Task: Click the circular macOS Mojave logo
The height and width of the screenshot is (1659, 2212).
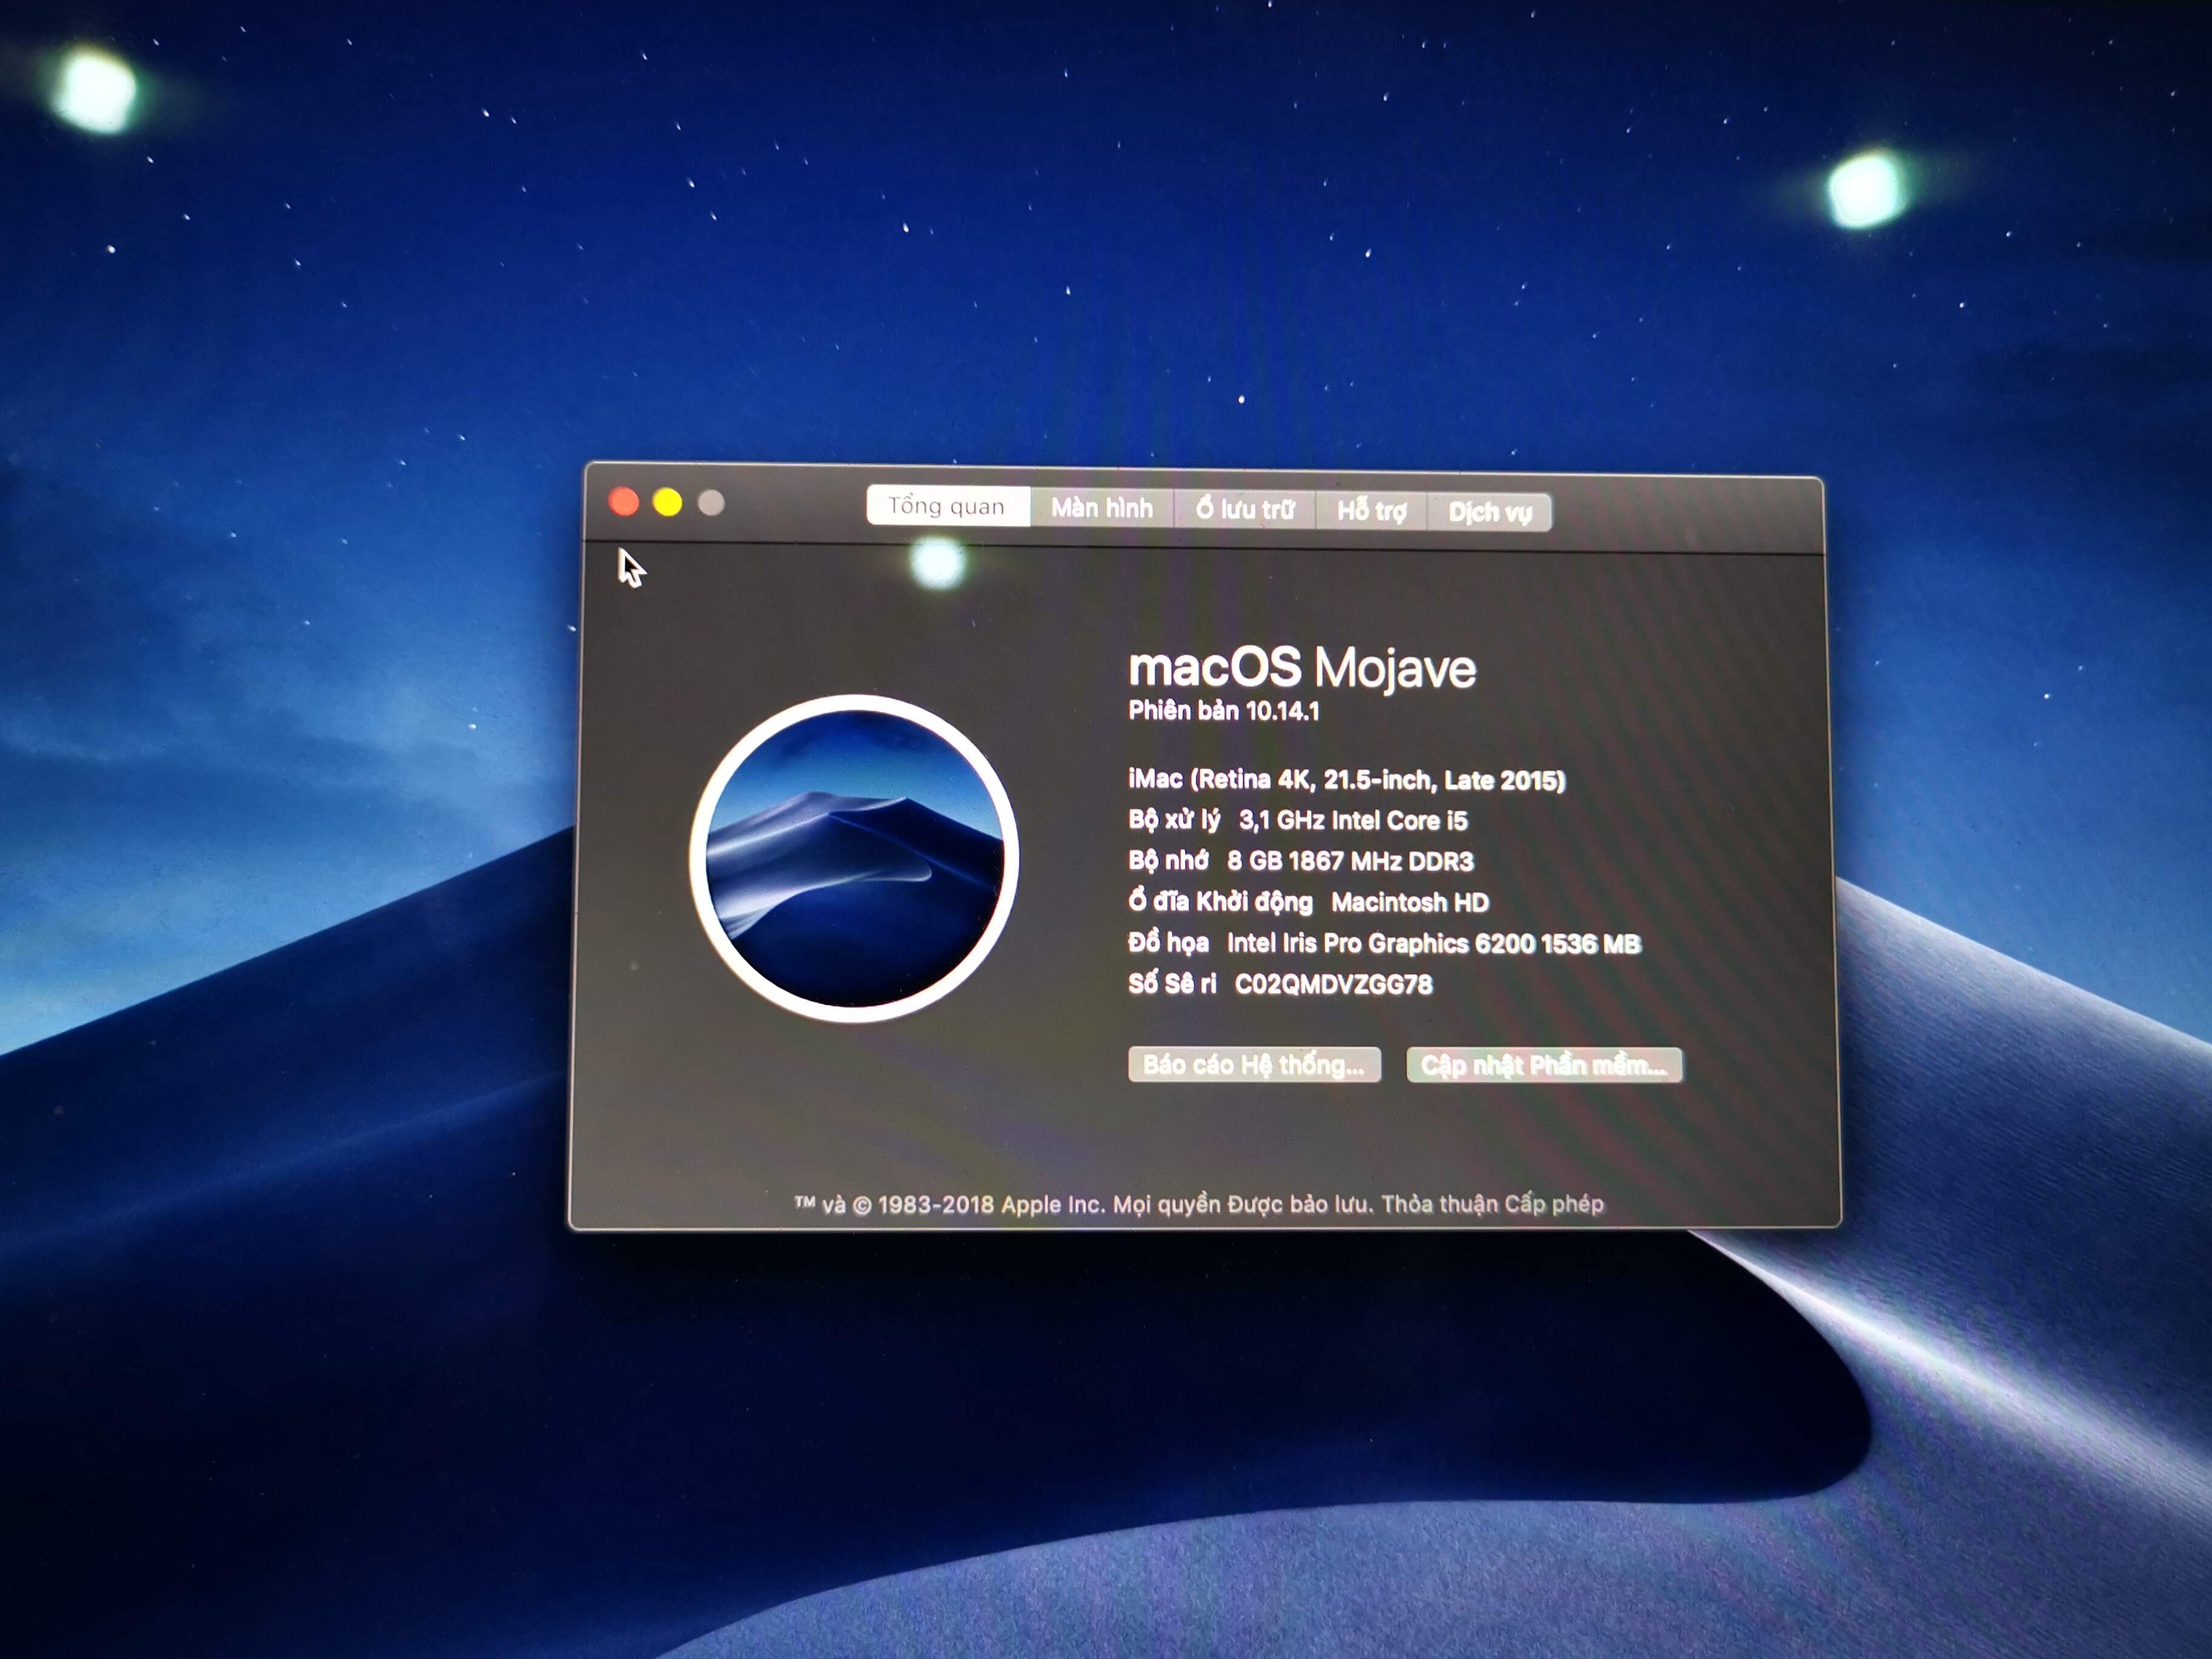Action: click(854, 858)
